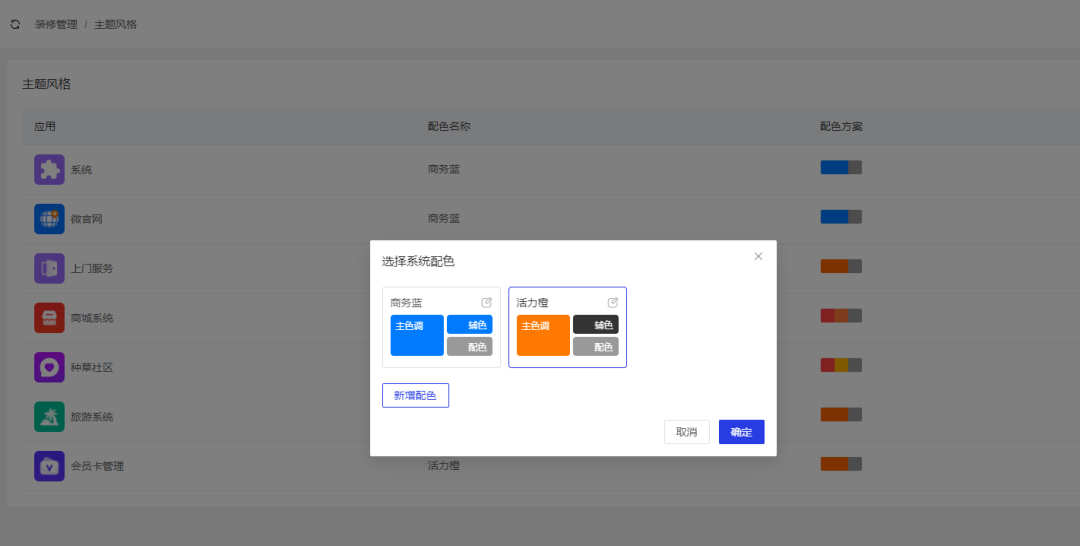
Task: Click the 配色方案 column header
Action: point(842,127)
